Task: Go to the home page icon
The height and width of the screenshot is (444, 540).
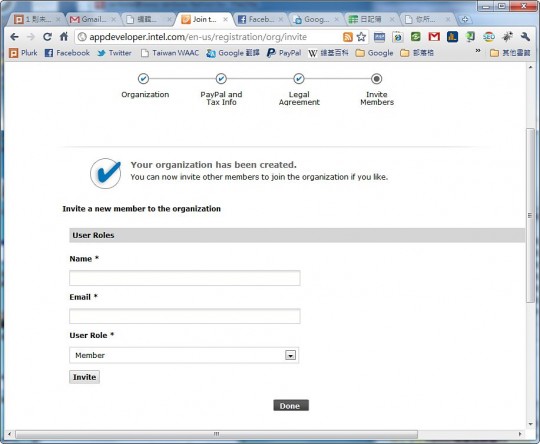Action: coord(64,37)
